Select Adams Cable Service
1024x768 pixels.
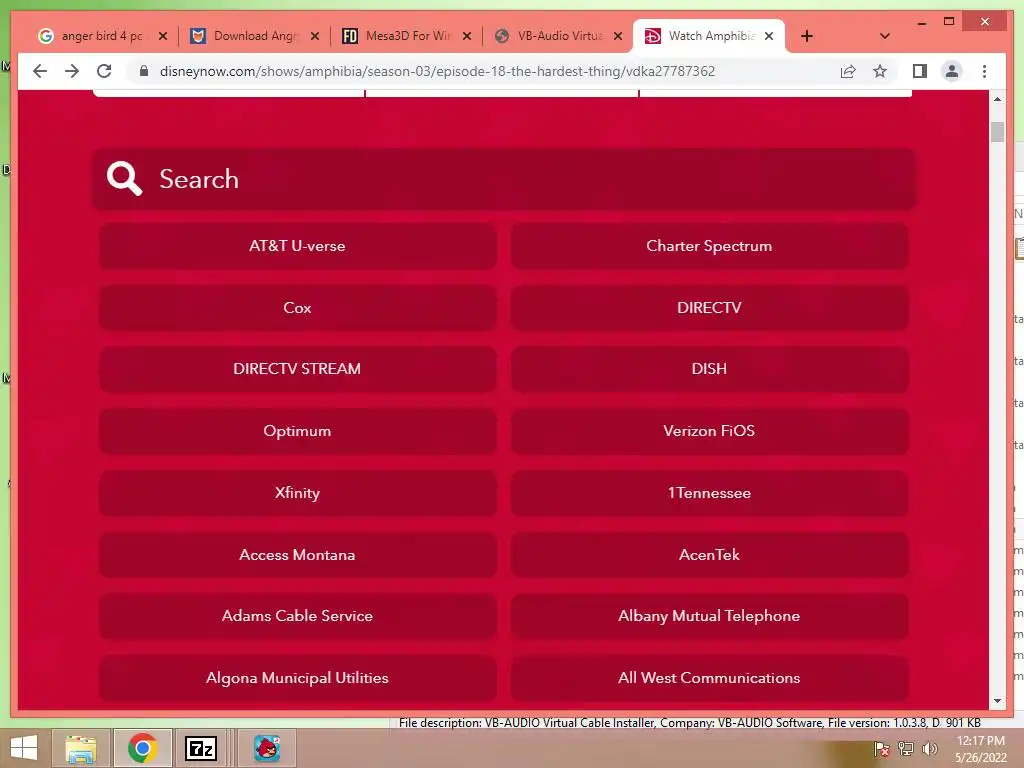pyautogui.click(x=298, y=616)
